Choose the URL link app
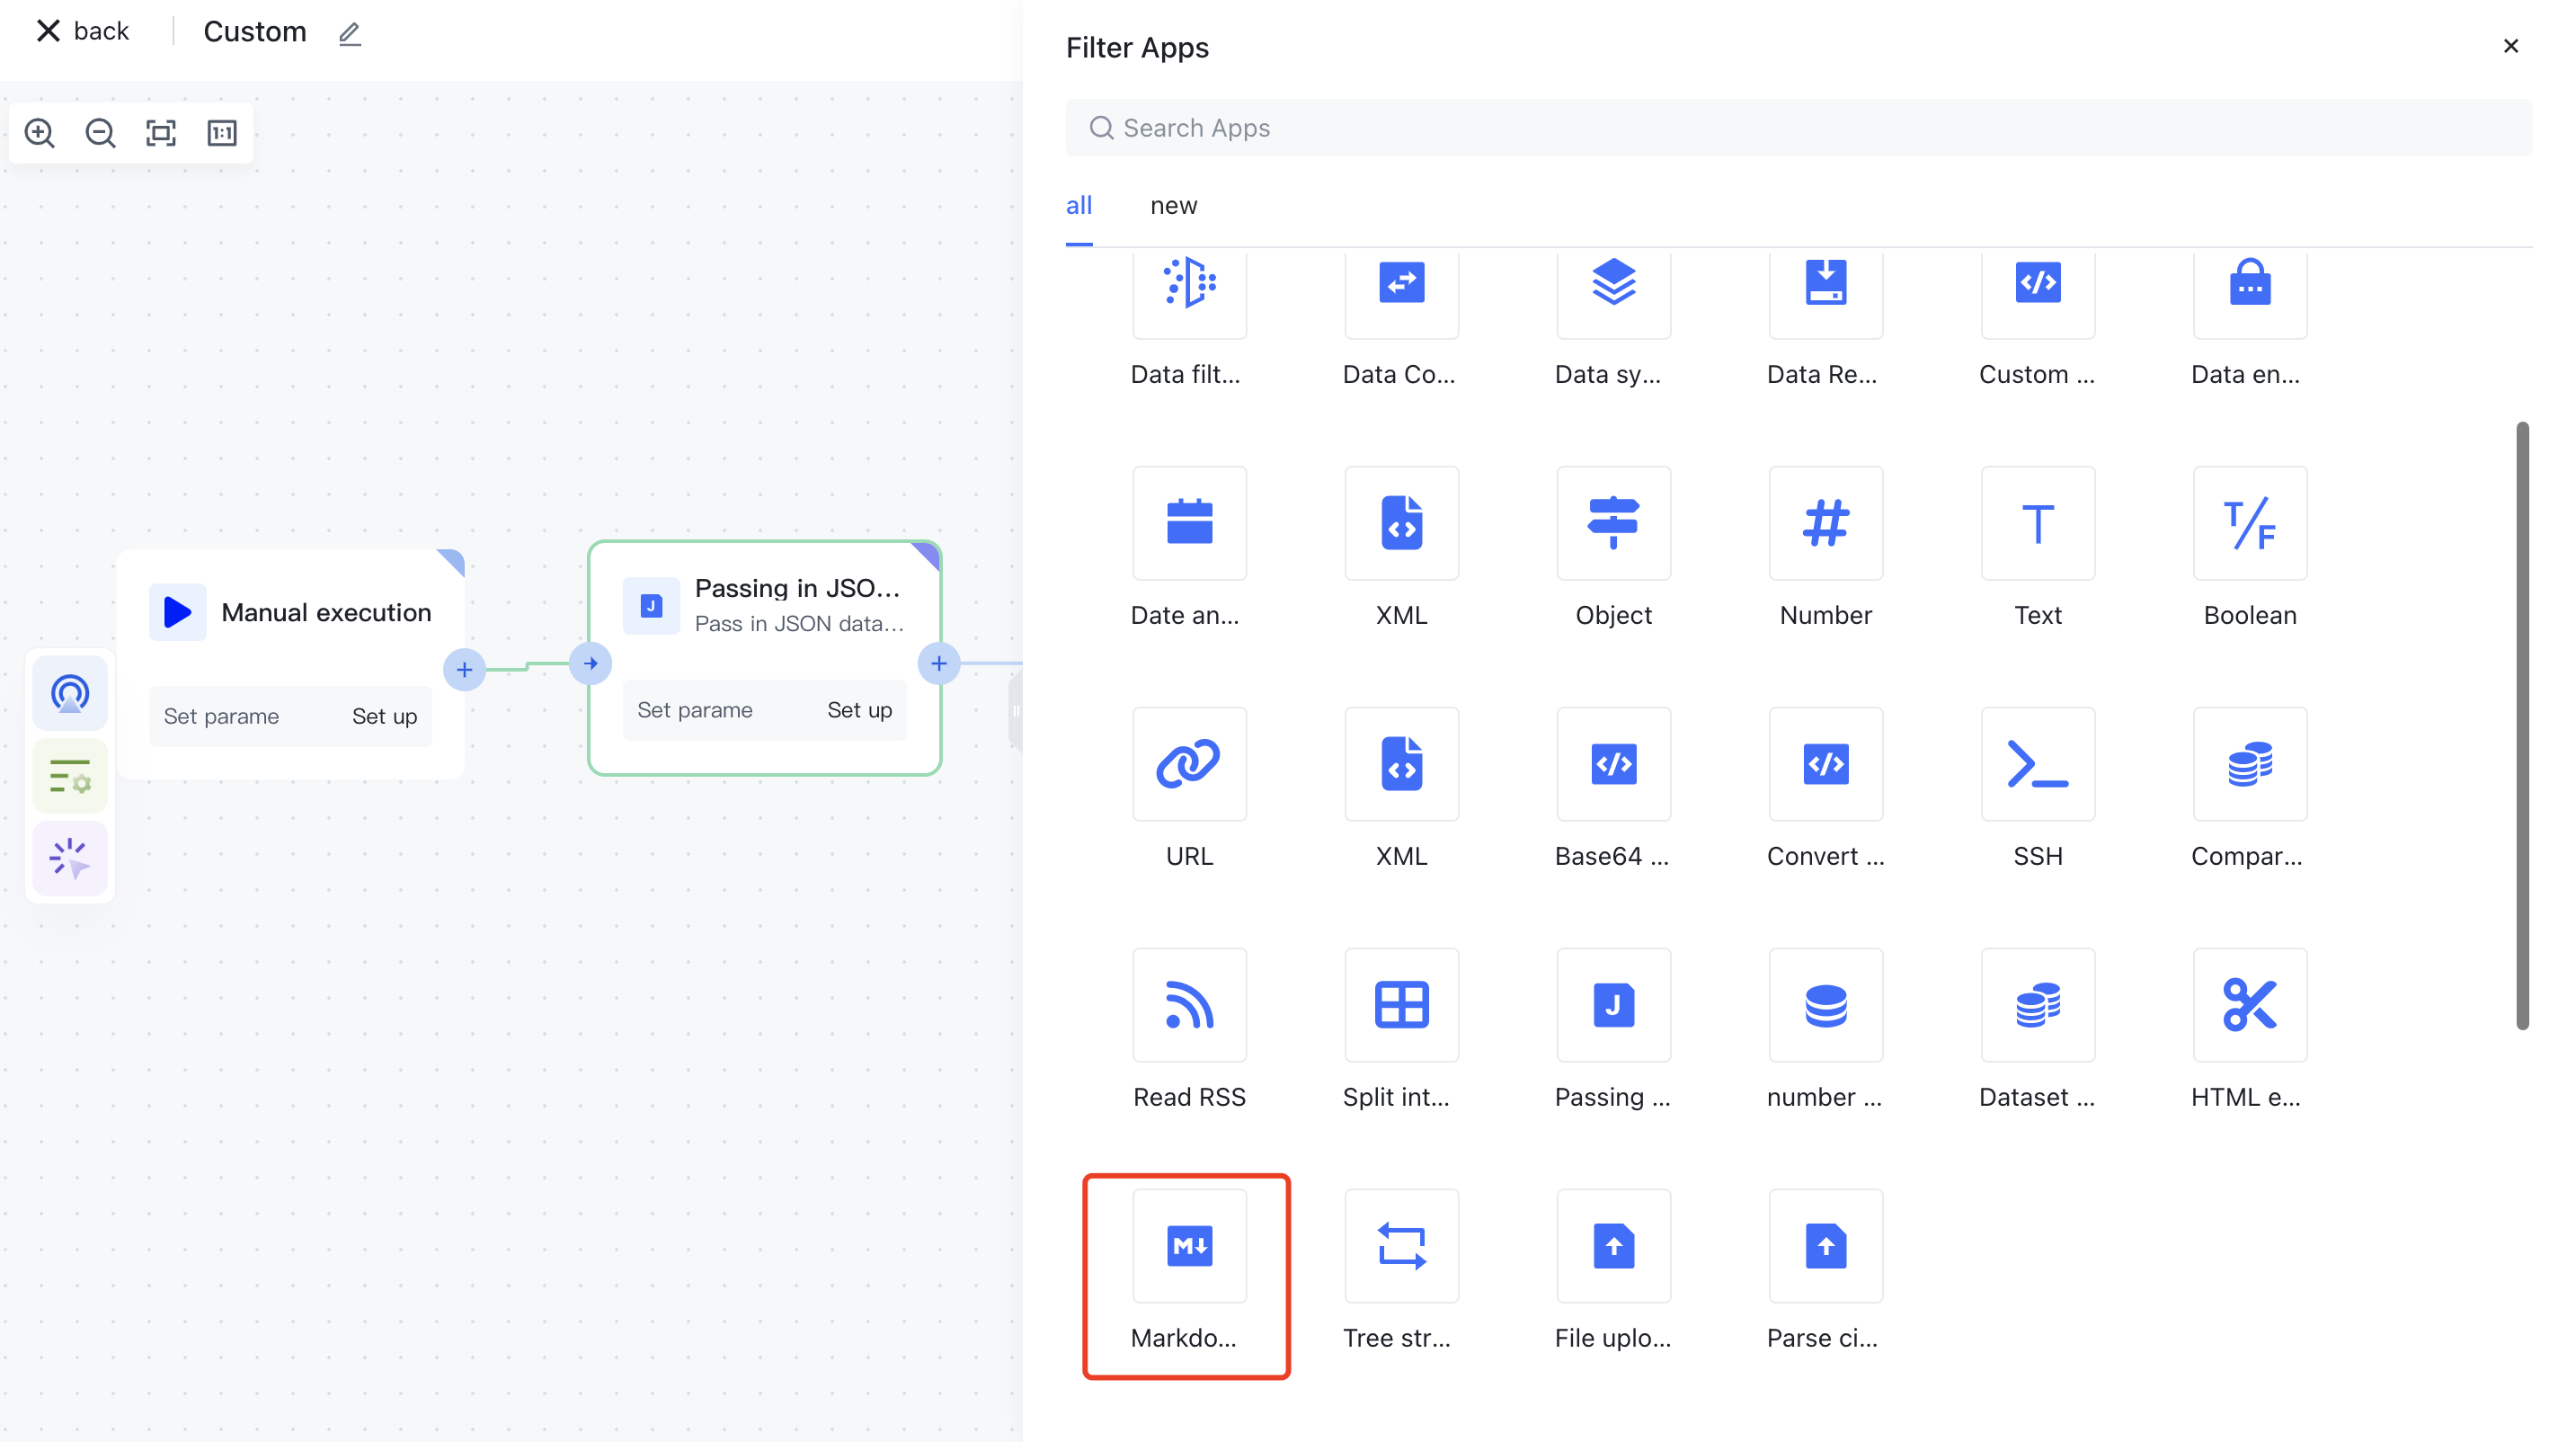 (1189, 764)
